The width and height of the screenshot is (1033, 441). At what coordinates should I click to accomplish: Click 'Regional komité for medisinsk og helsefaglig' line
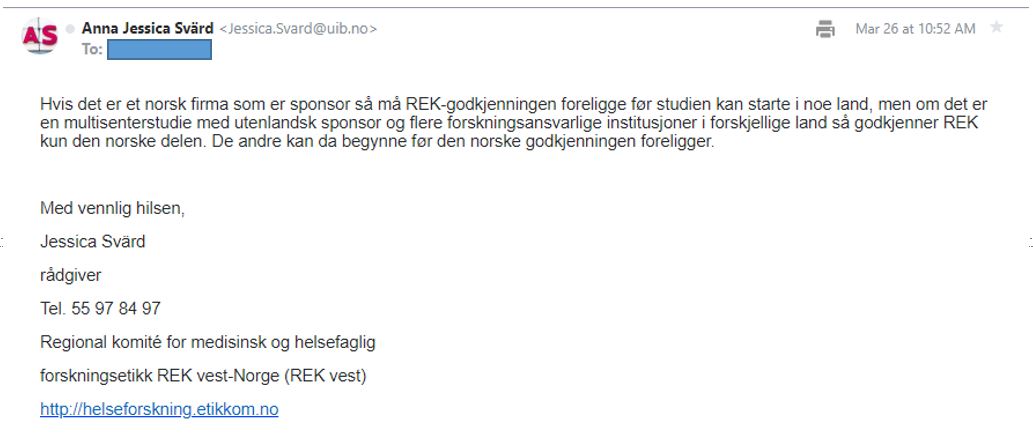coord(208,343)
